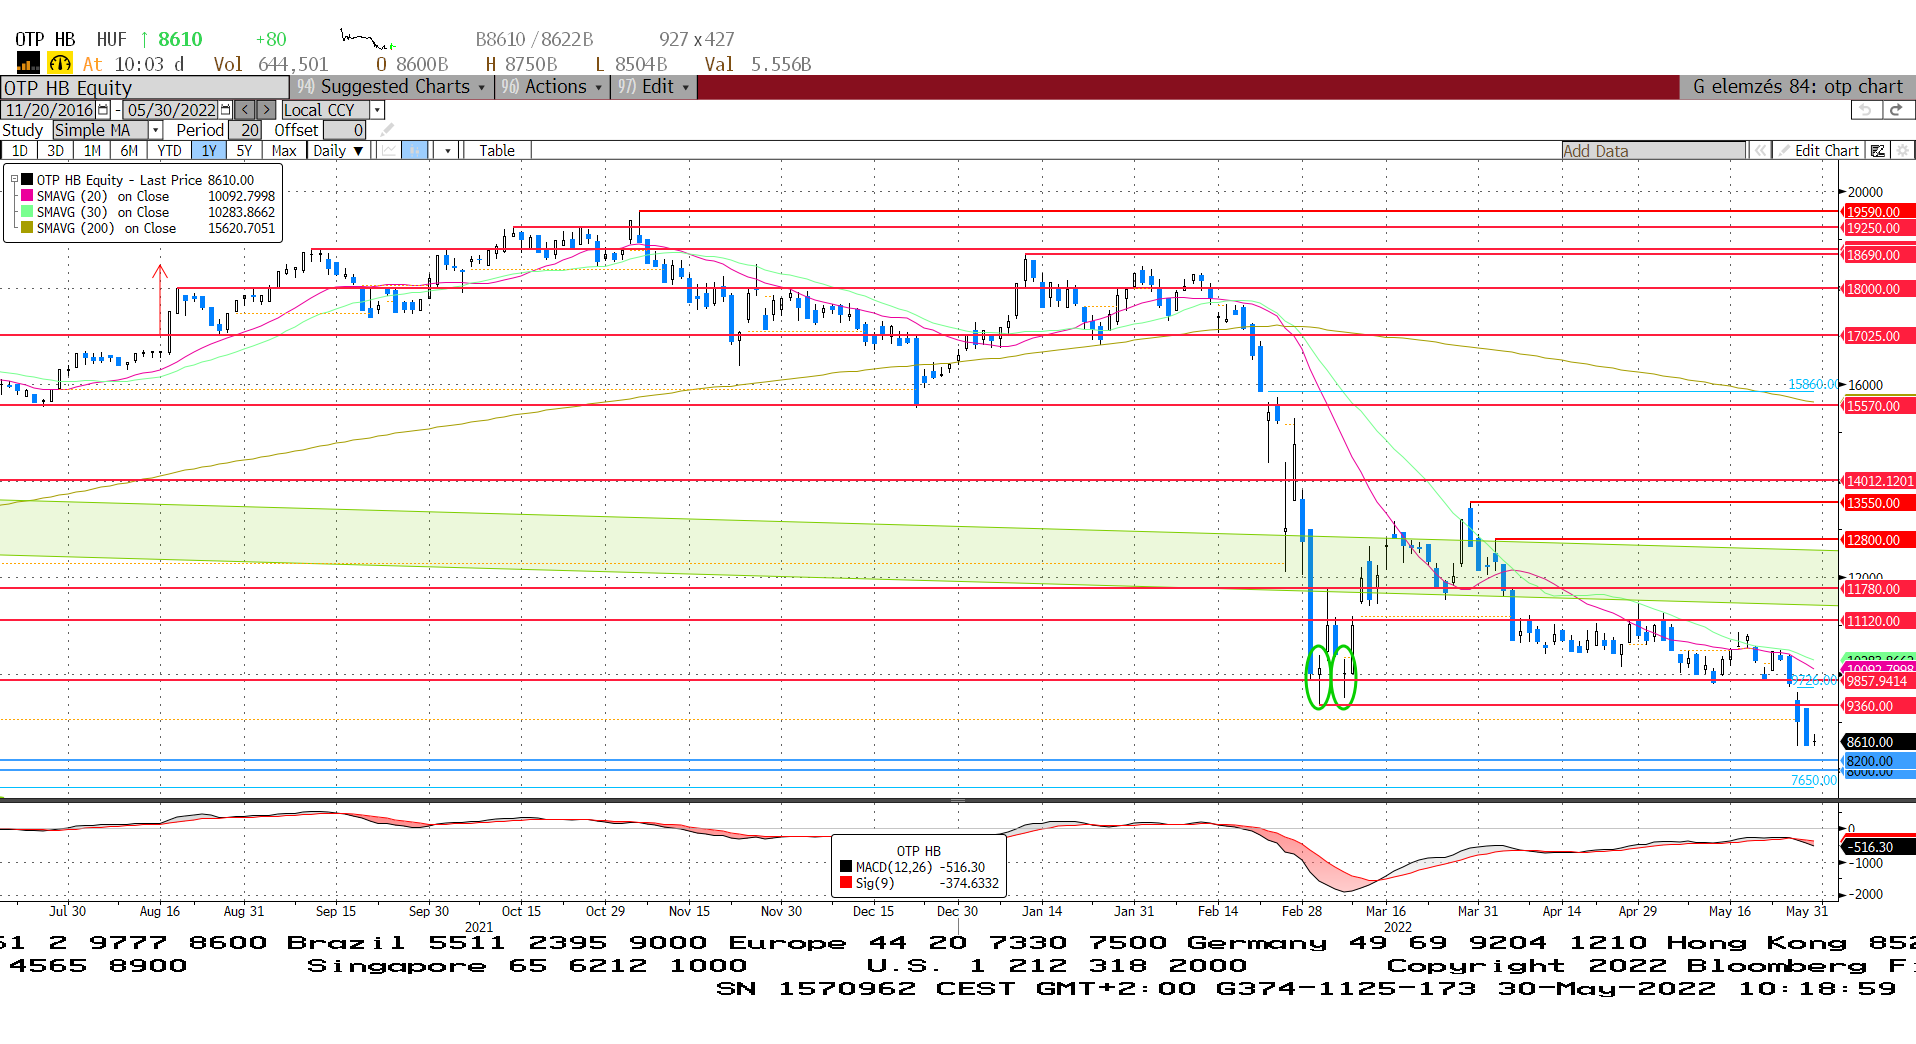This screenshot has height=1044, width=1916.
Task: Click the end date 05/30/2022 field
Action: click(171, 110)
